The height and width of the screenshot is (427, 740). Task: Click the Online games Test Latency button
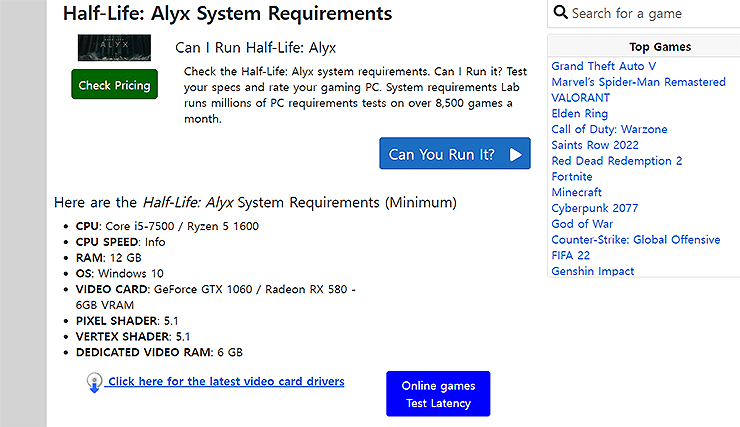pos(438,394)
